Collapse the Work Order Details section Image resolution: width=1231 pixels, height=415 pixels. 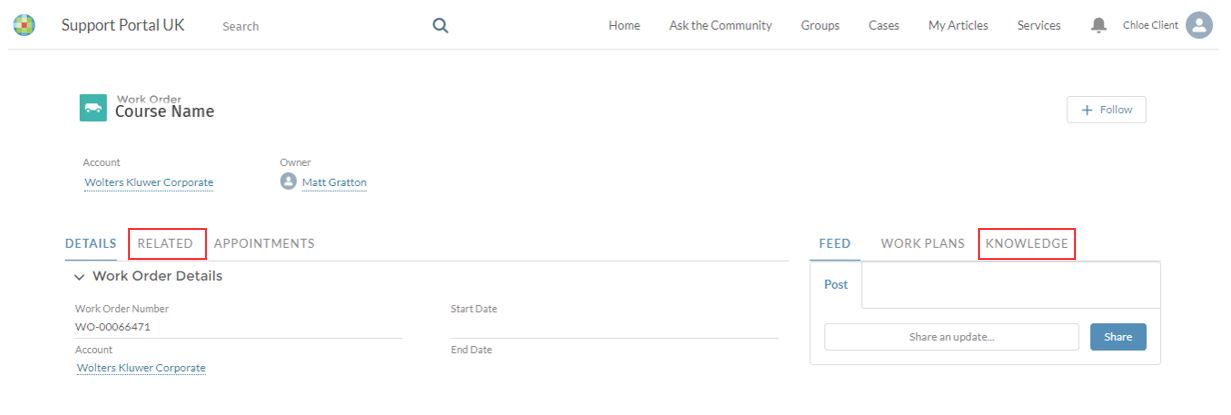[x=79, y=276]
